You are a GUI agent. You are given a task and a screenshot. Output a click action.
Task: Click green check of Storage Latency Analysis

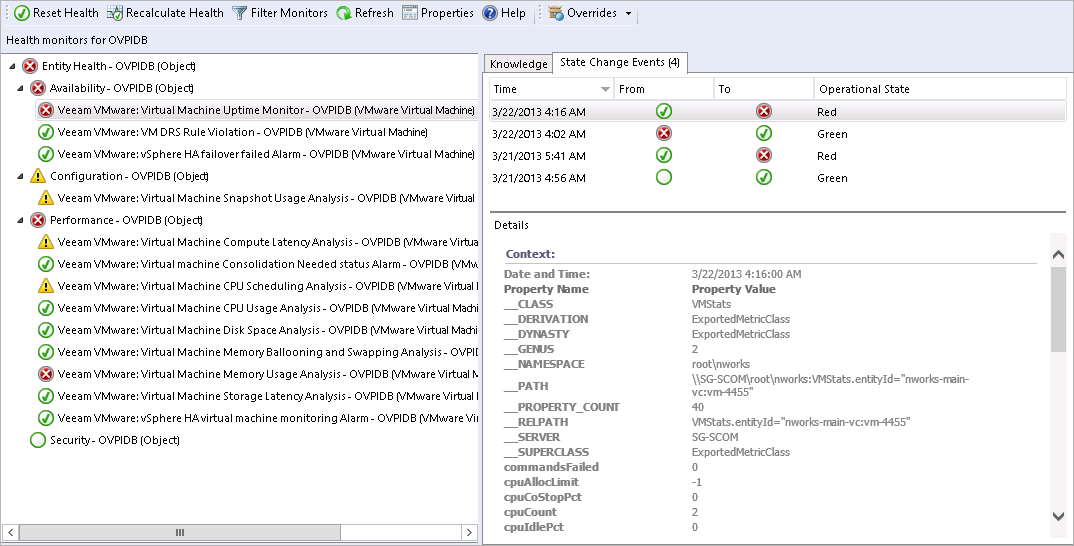click(46, 396)
